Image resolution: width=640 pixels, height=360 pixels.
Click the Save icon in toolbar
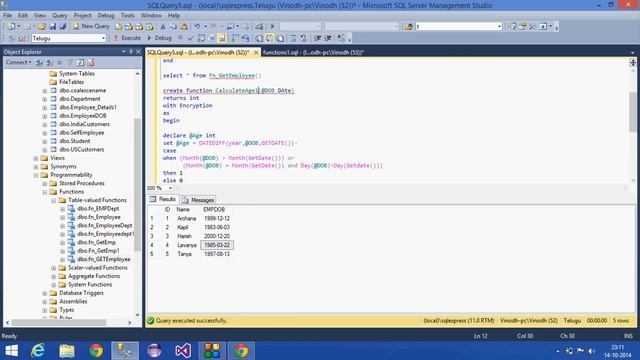(53, 26)
